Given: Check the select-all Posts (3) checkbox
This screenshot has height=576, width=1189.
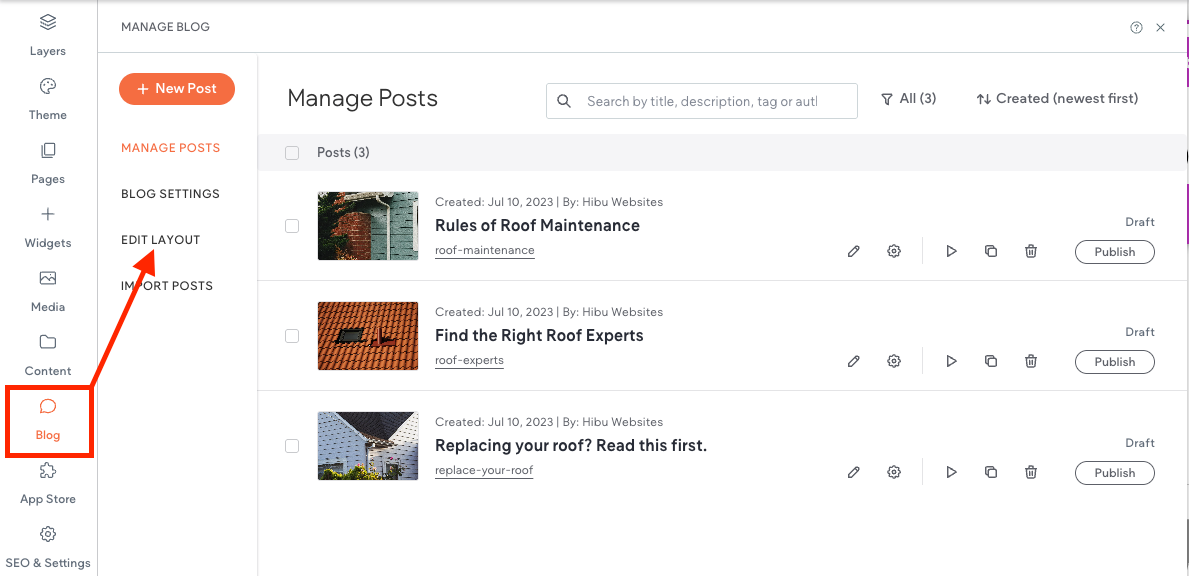Looking at the screenshot, I should click(x=292, y=153).
